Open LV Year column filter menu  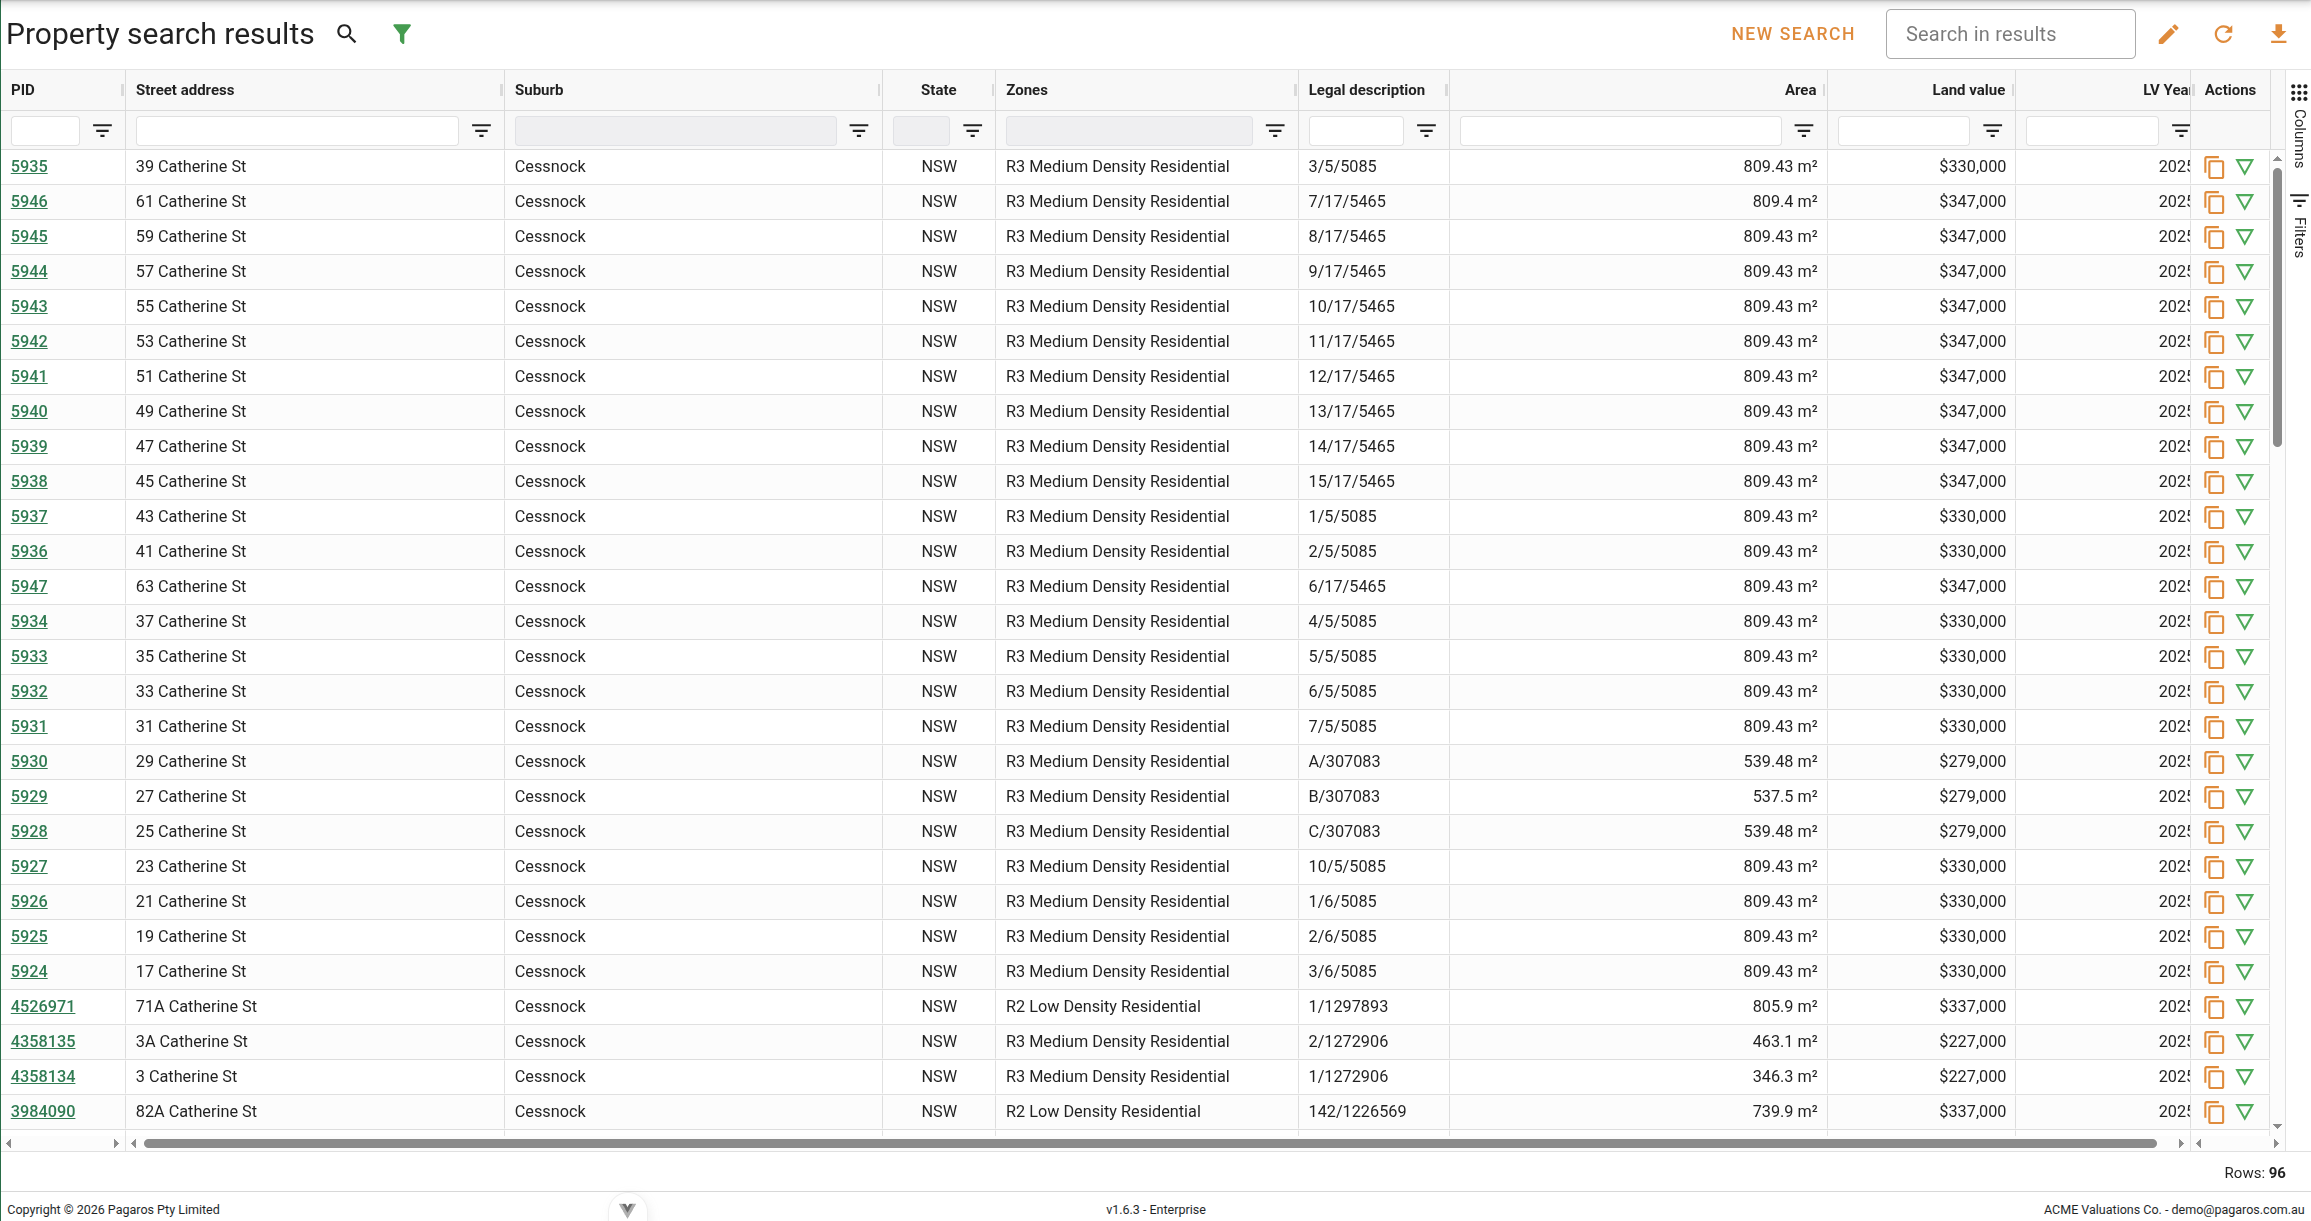(2181, 131)
